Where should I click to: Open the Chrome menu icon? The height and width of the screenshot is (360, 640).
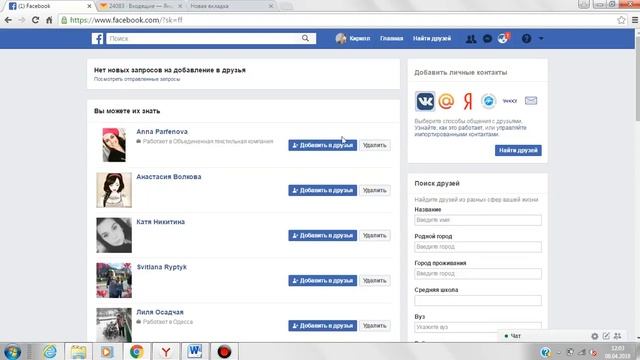(635, 20)
